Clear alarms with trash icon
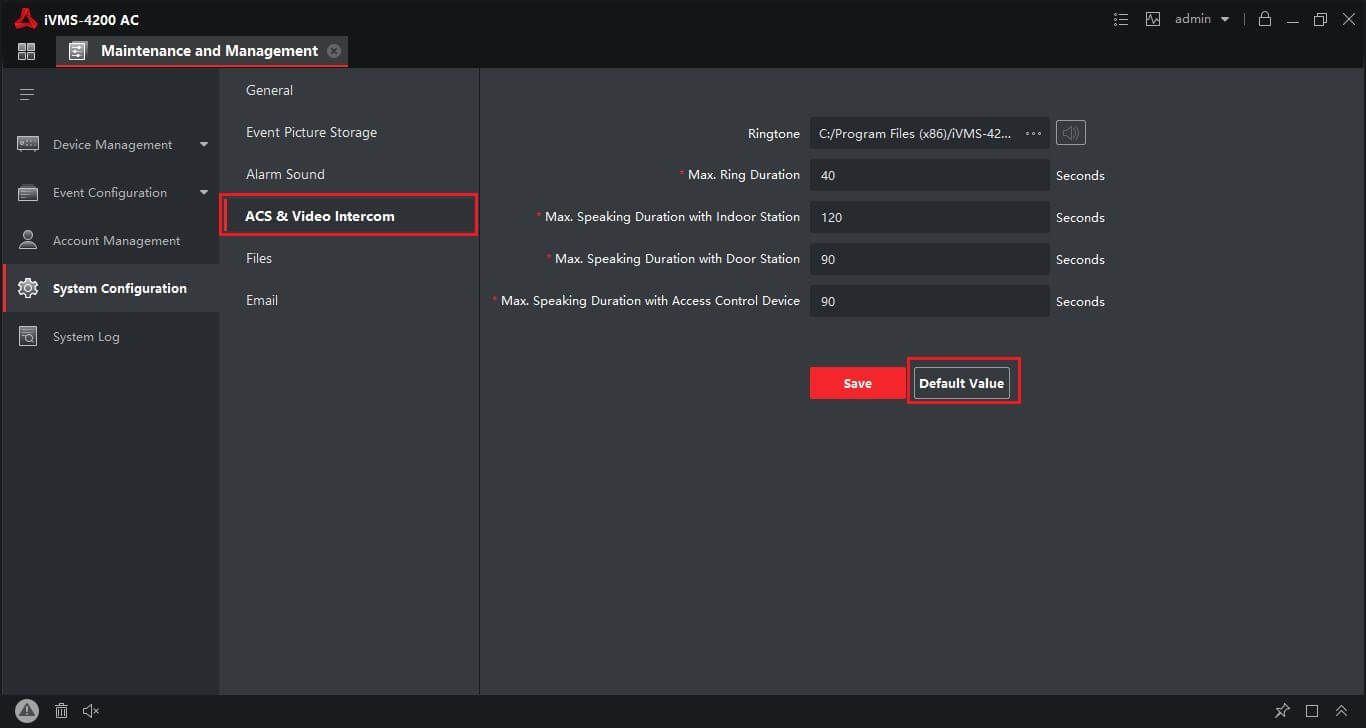This screenshot has height=728, width=1366. coord(61,711)
